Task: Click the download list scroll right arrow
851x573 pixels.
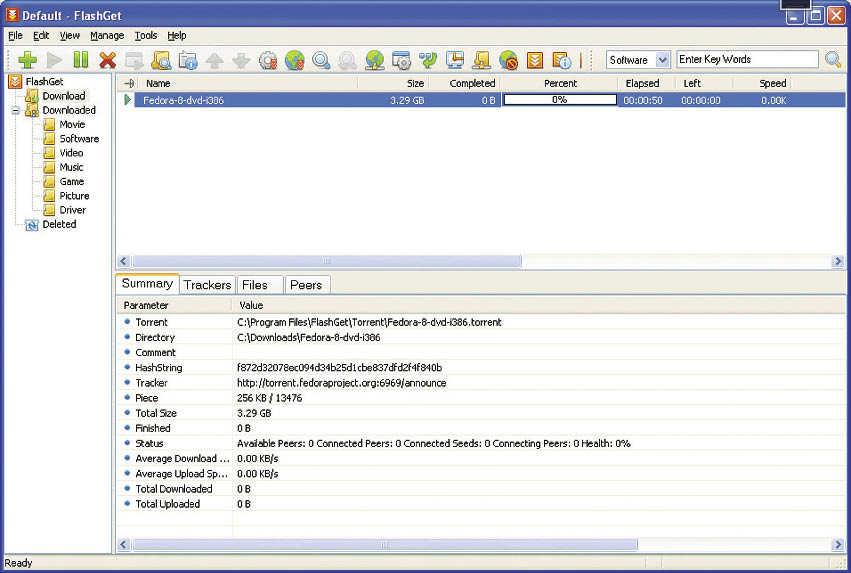Action: tap(837, 261)
